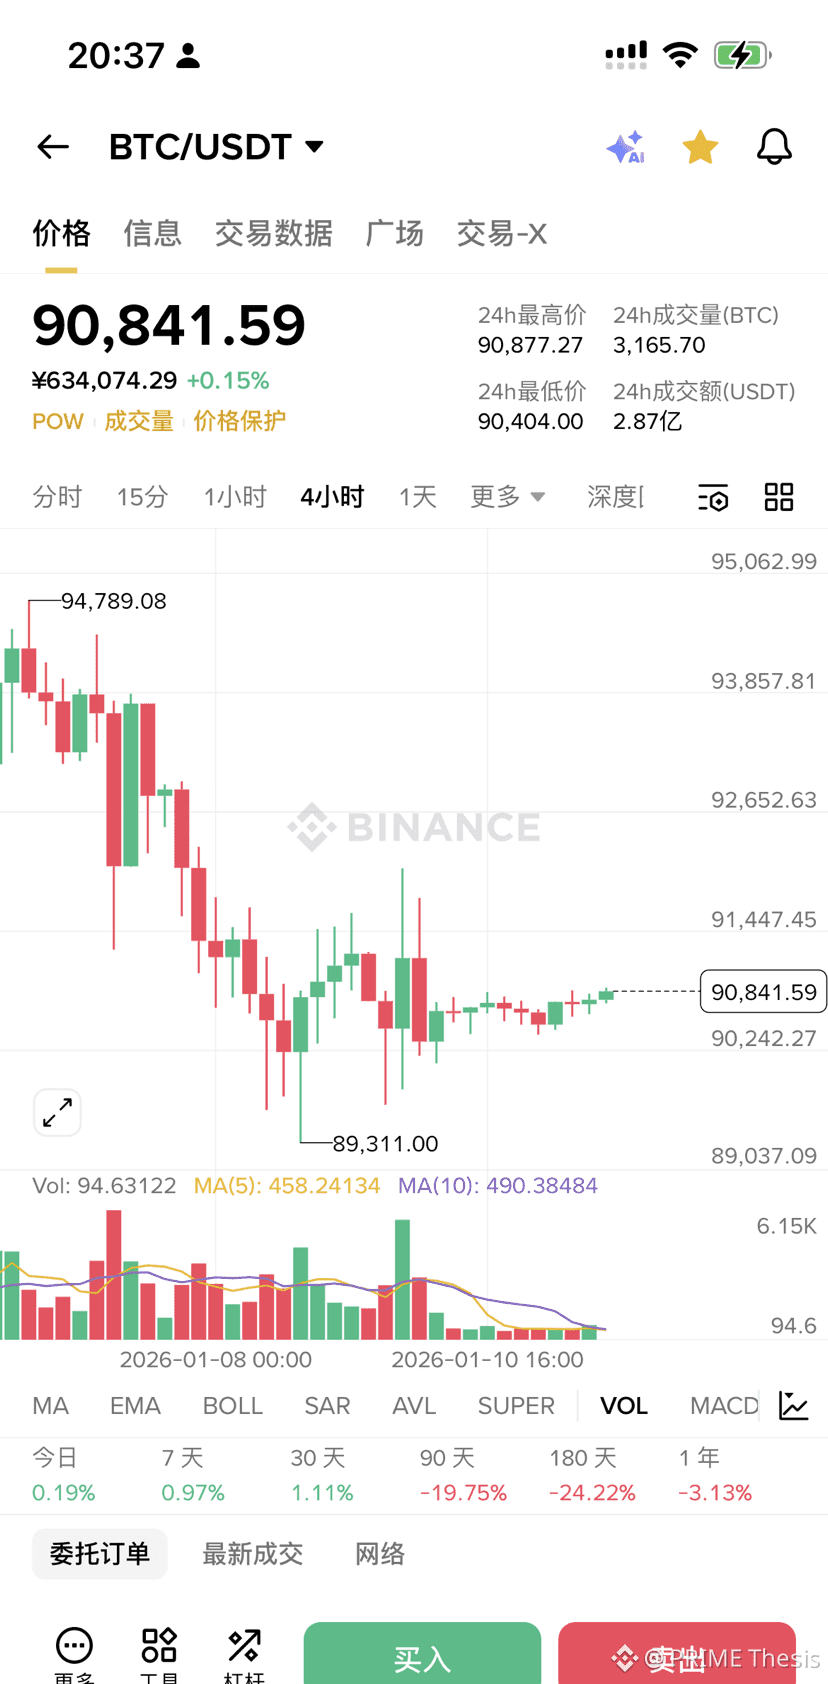Enable the BOLL indicator
This screenshot has height=1684, width=828.
click(232, 1406)
